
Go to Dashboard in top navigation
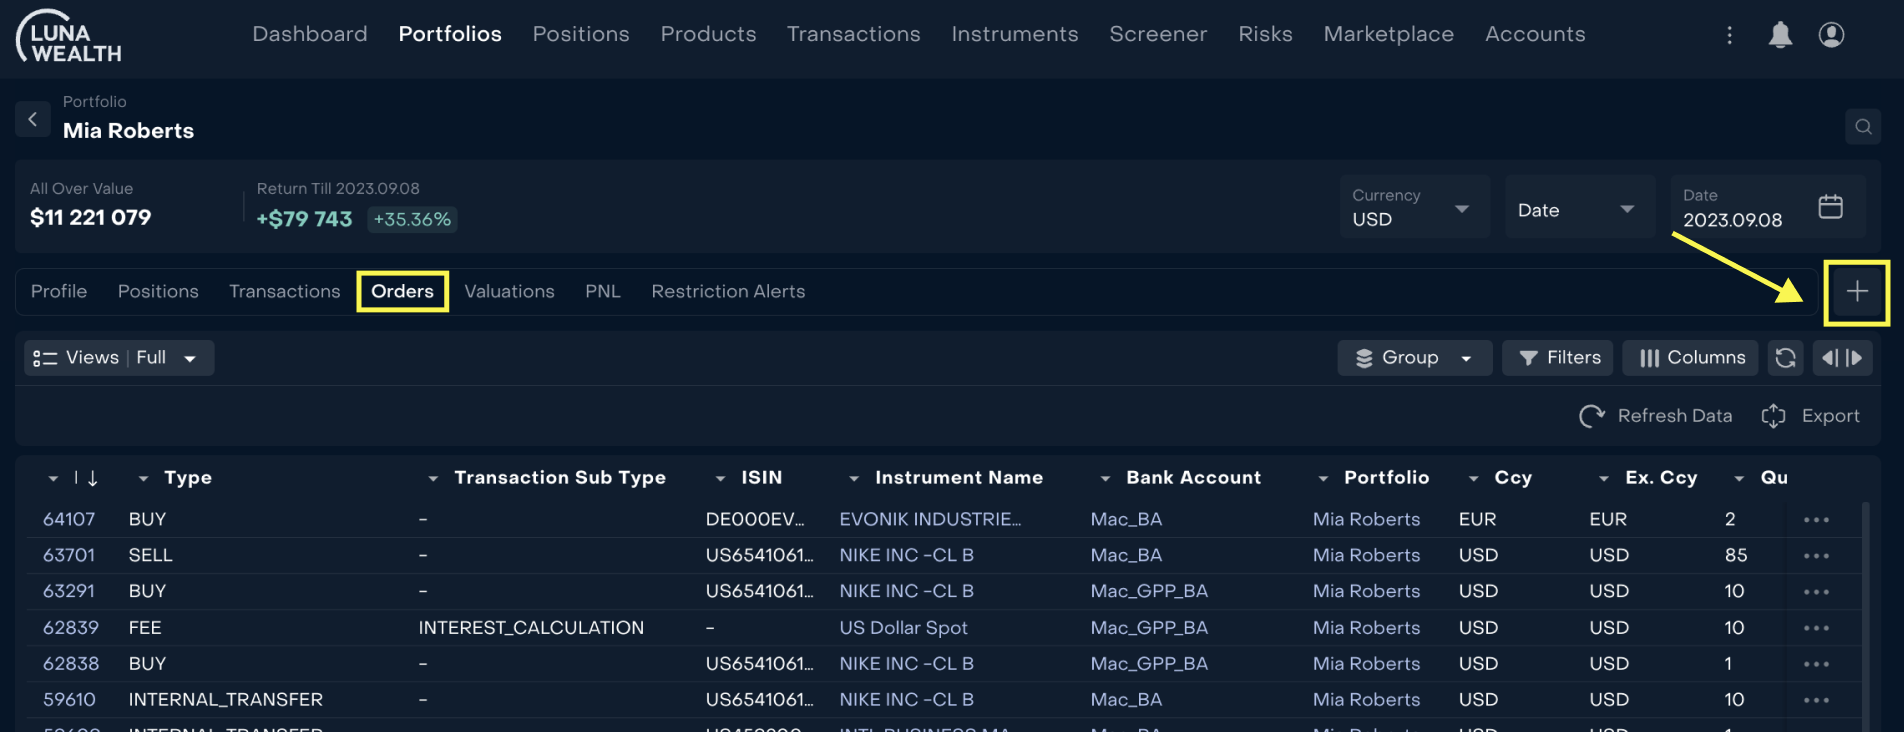point(310,34)
